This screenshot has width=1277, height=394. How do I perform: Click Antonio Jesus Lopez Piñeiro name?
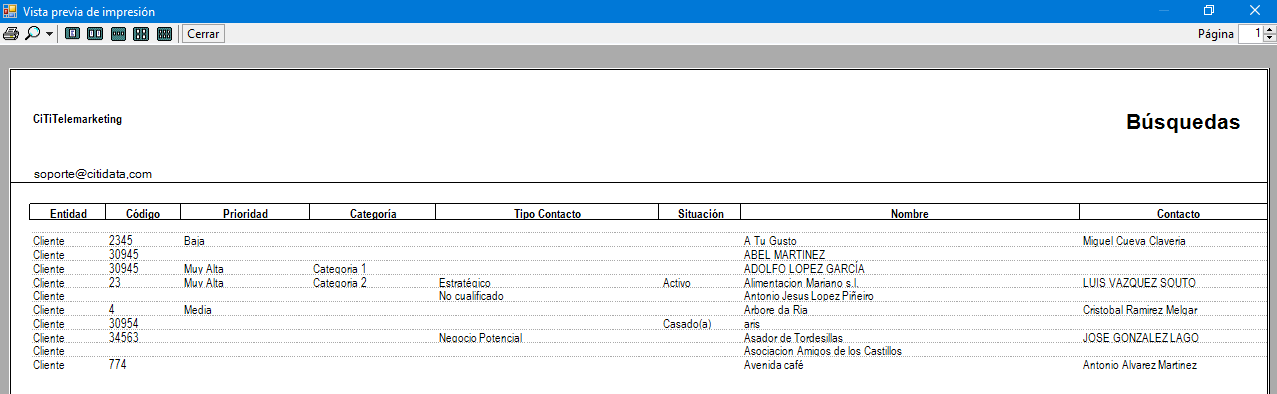[809, 296]
